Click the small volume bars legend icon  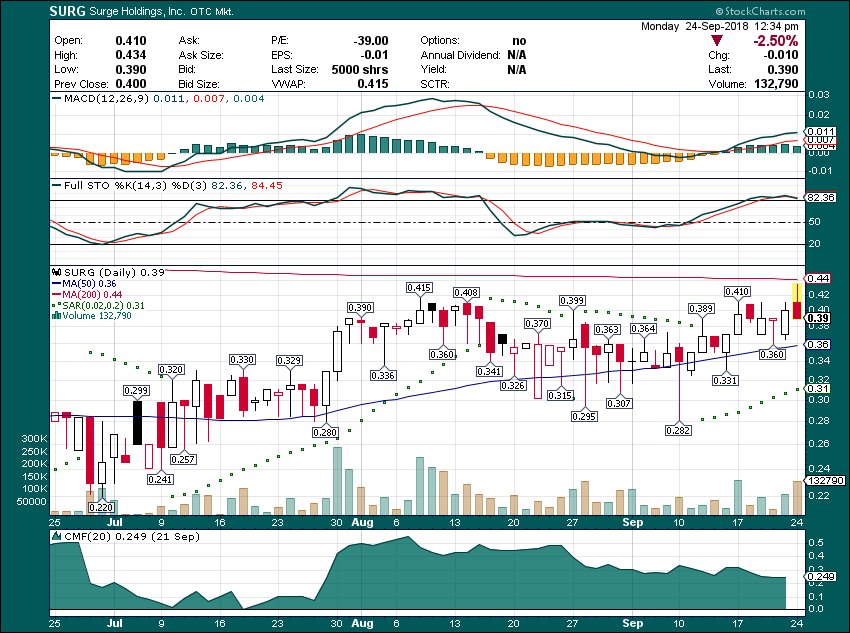[x=55, y=315]
